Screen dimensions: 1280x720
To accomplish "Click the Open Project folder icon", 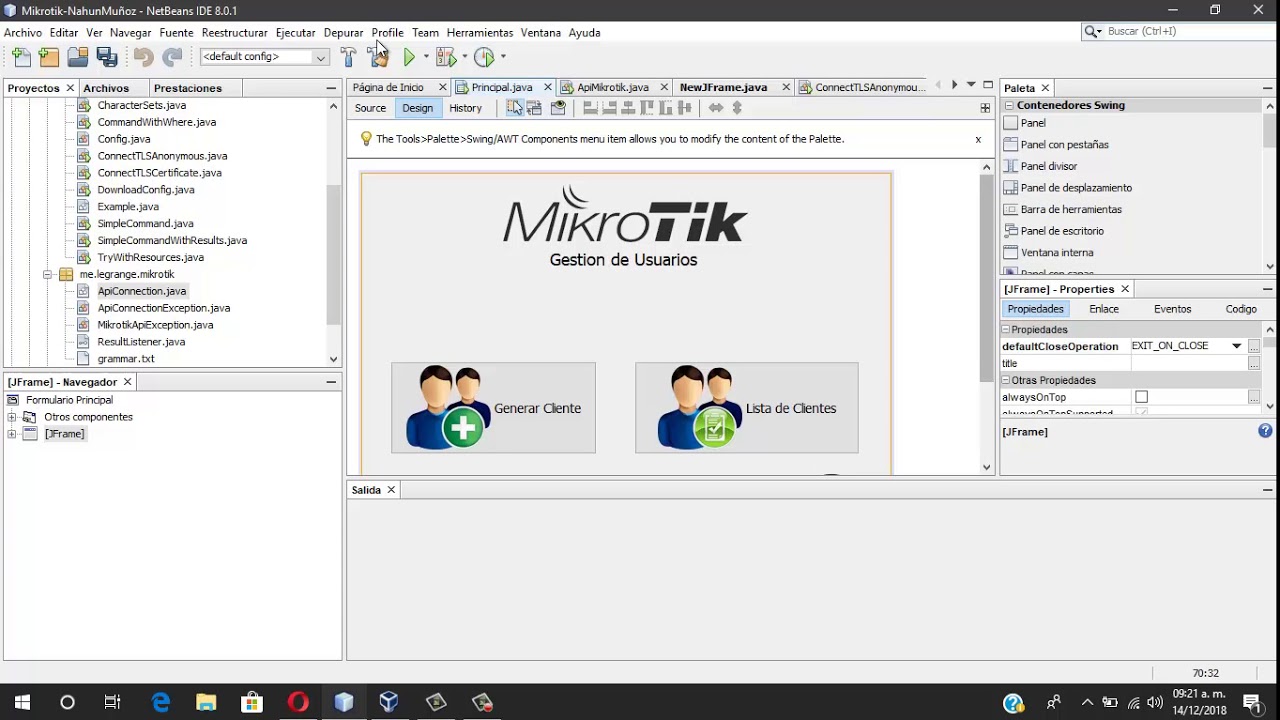I will pos(78,57).
